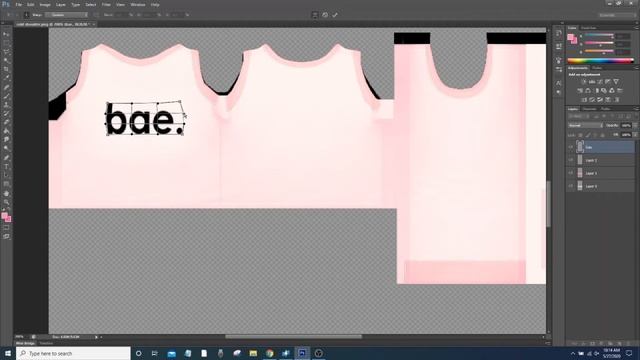Viewport: 640px width, 360px height.
Task: Toggle lock image pixels in Layers panel
Action: point(588,135)
